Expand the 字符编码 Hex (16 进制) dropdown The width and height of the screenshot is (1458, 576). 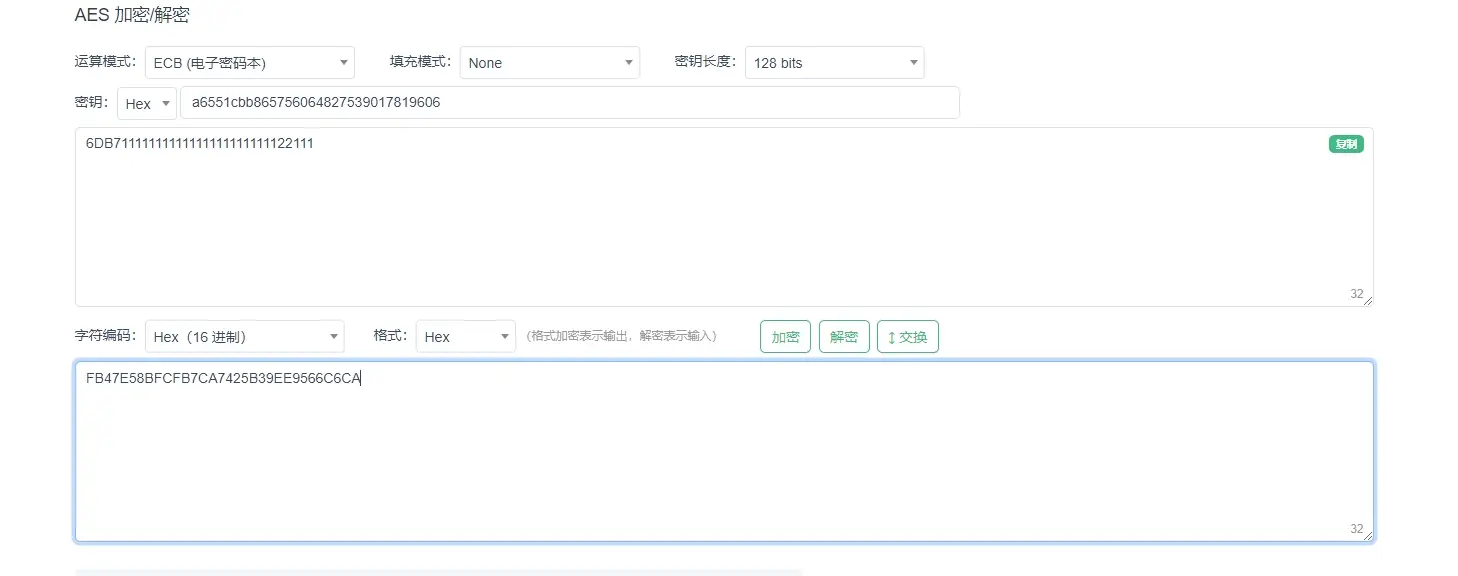click(x=244, y=337)
